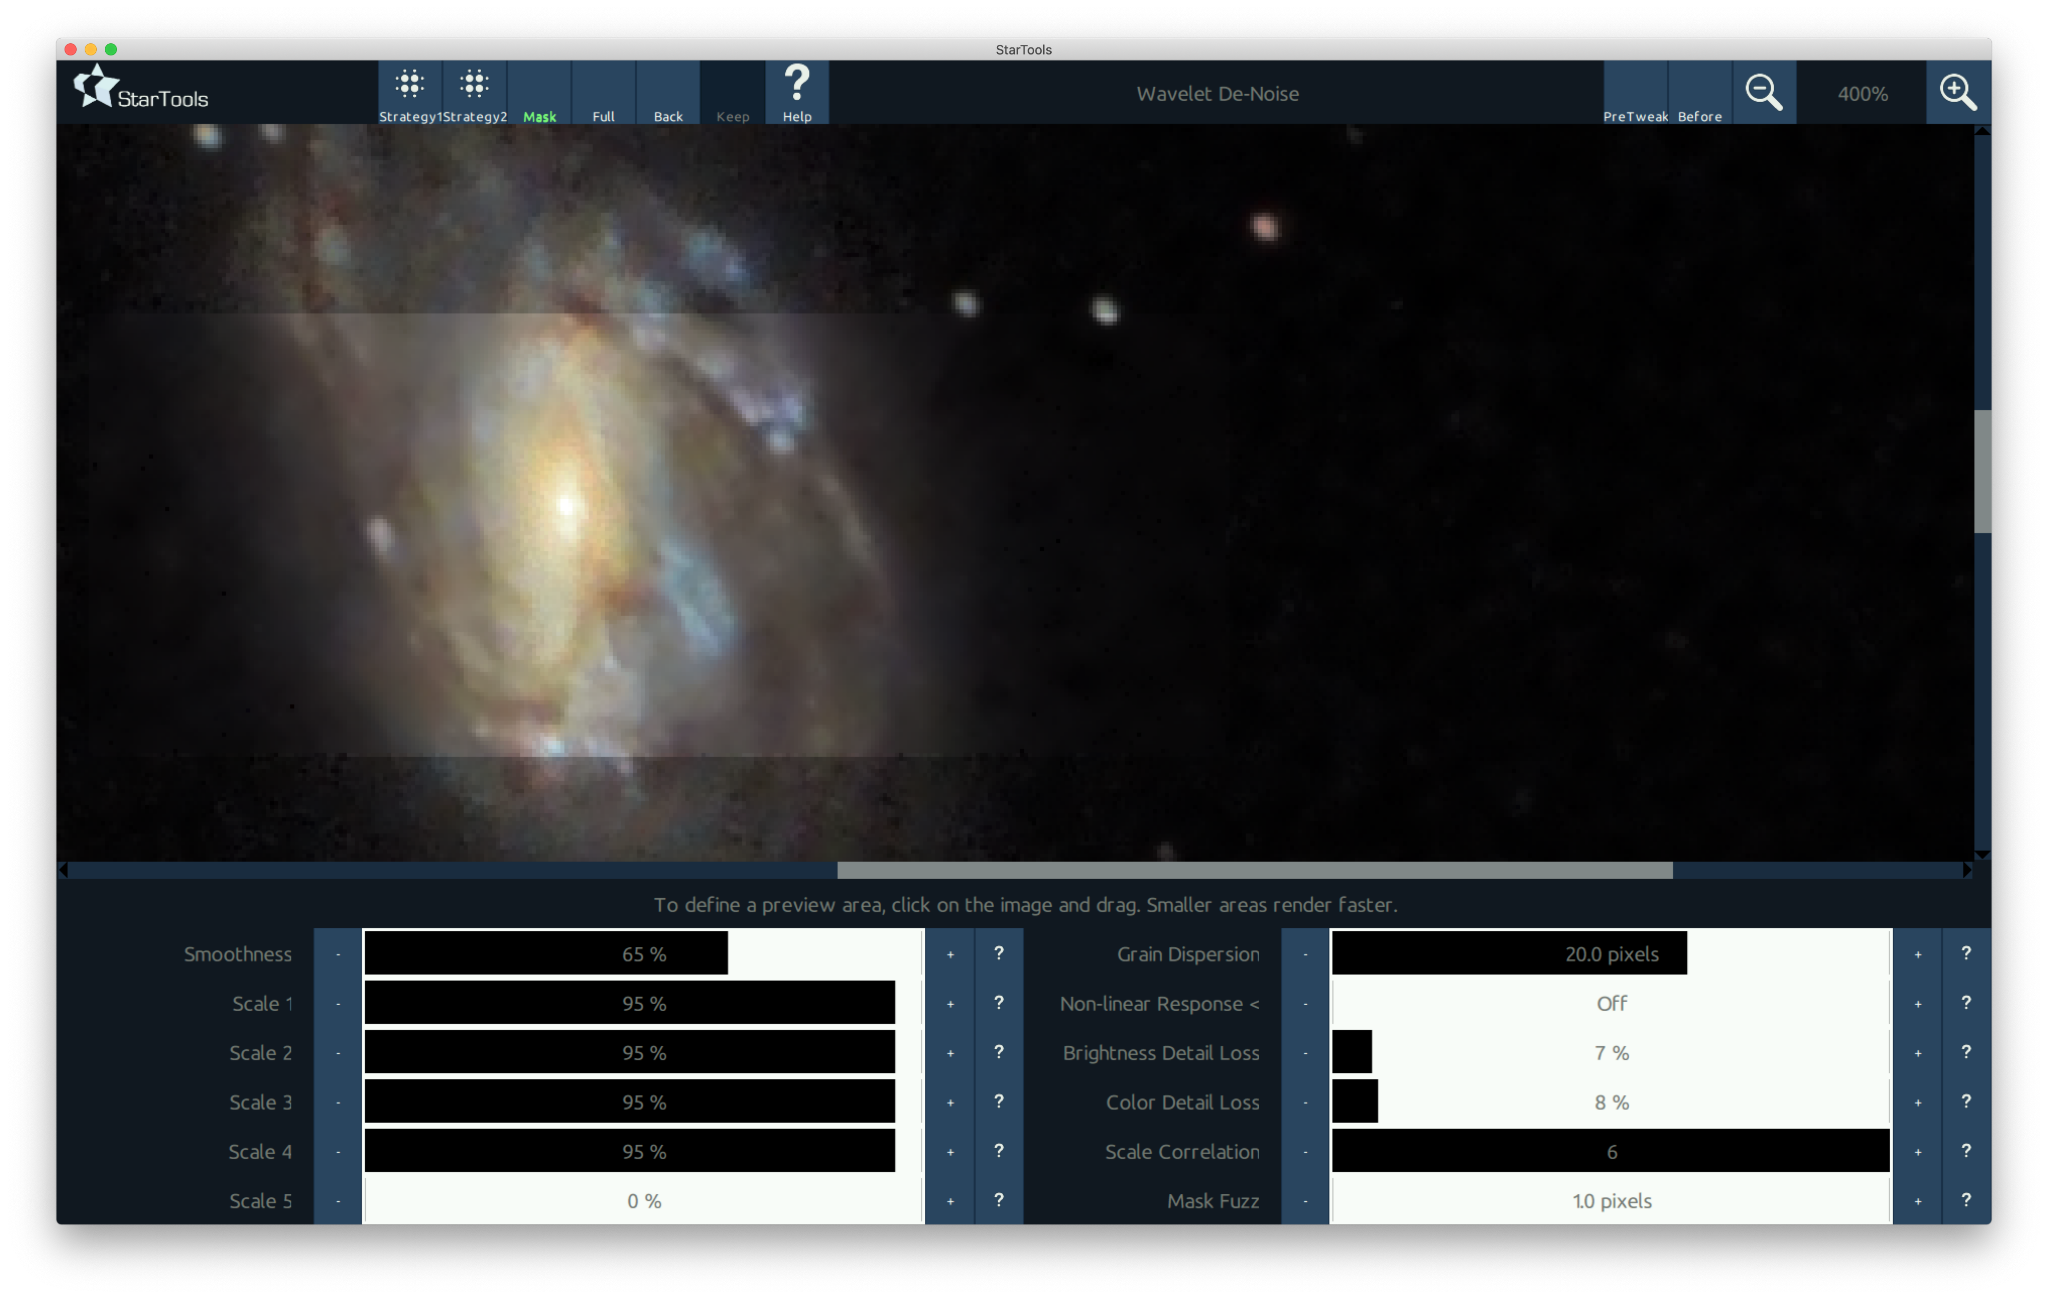Screen dimensions: 2048x1299
Task: Click the vertical scrollbar thumb beside the image
Action: coord(1983,471)
